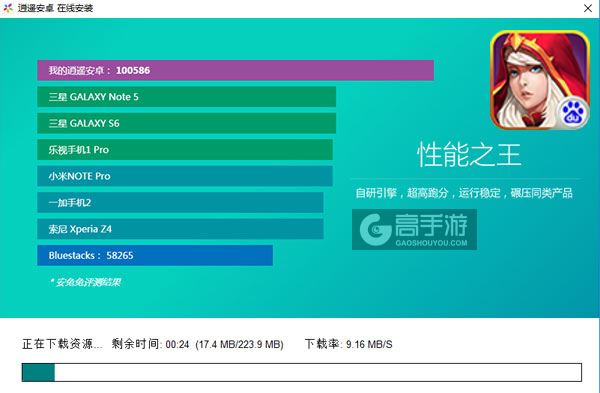Select the Bluestacks: 58265 bar

pyautogui.click(x=155, y=255)
